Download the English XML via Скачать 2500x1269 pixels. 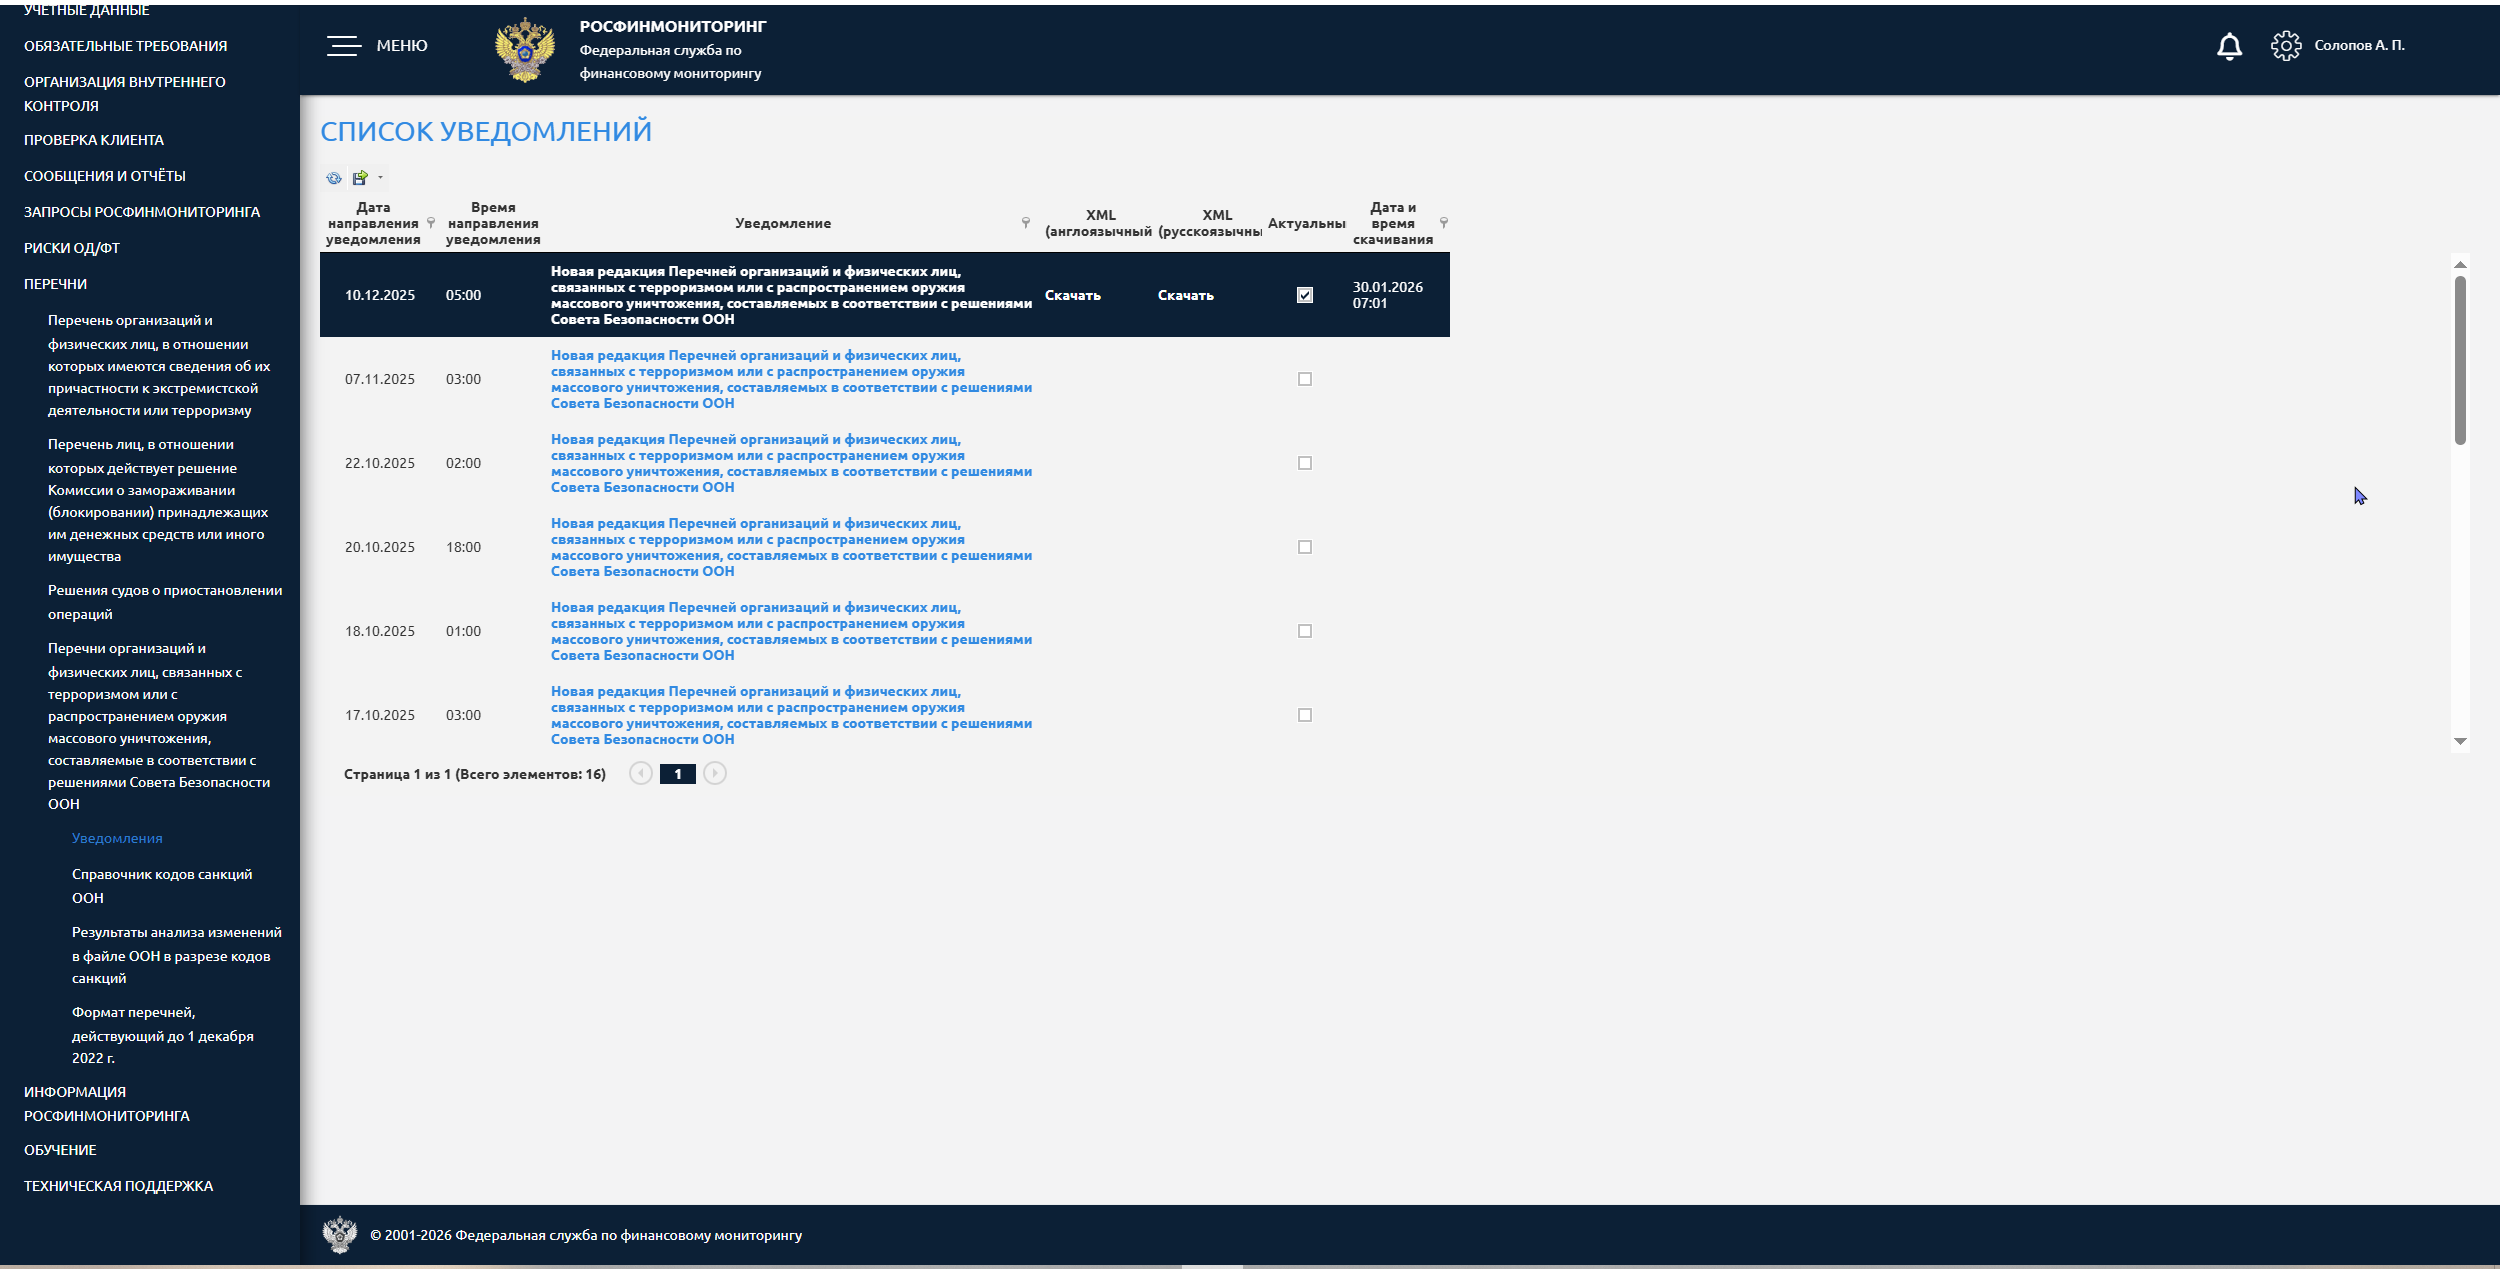[x=1072, y=295]
